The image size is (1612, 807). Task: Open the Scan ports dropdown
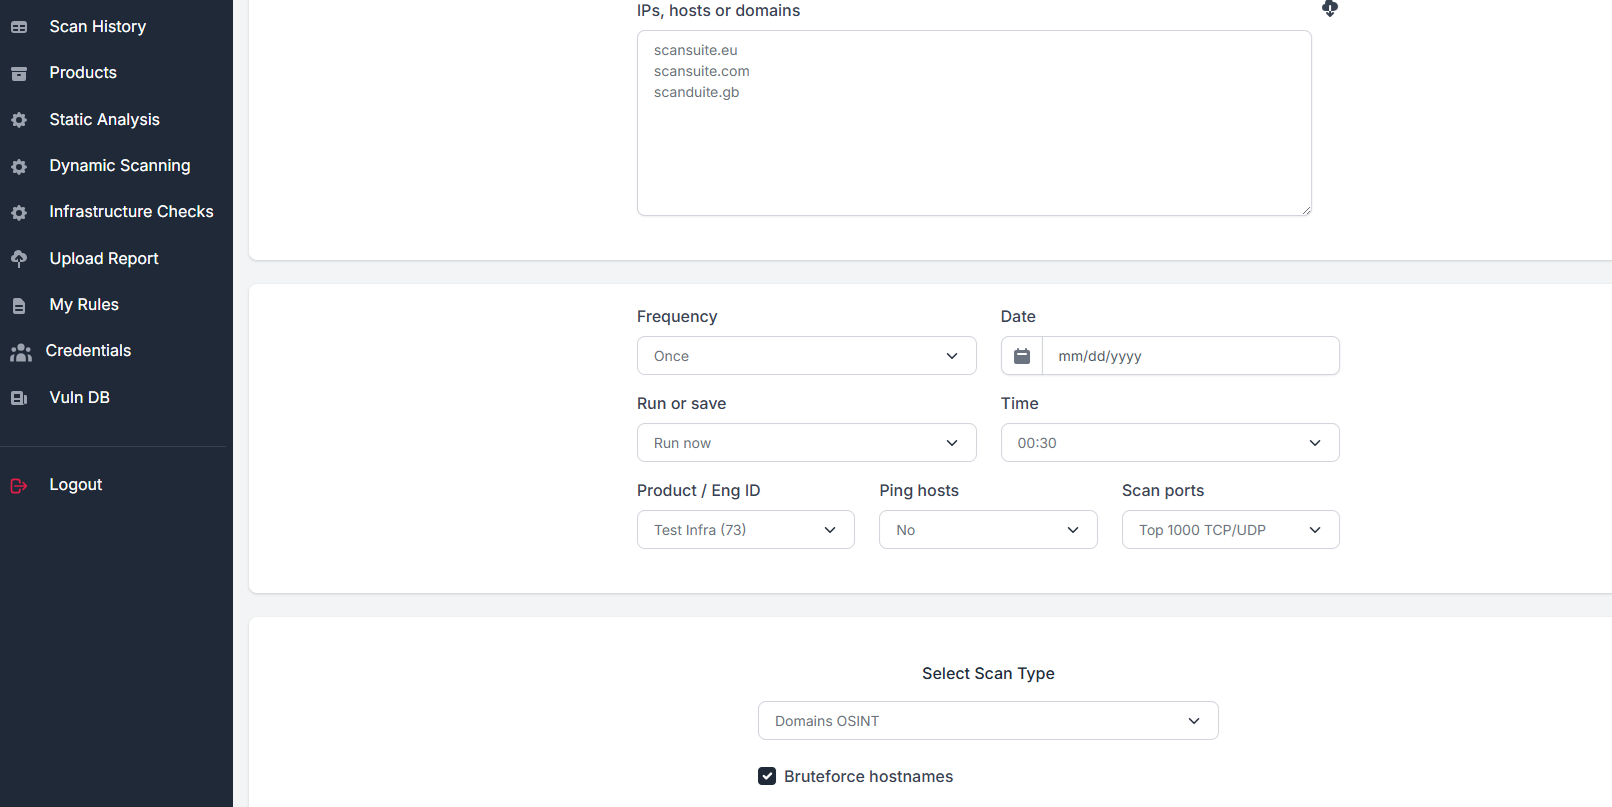click(x=1231, y=530)
